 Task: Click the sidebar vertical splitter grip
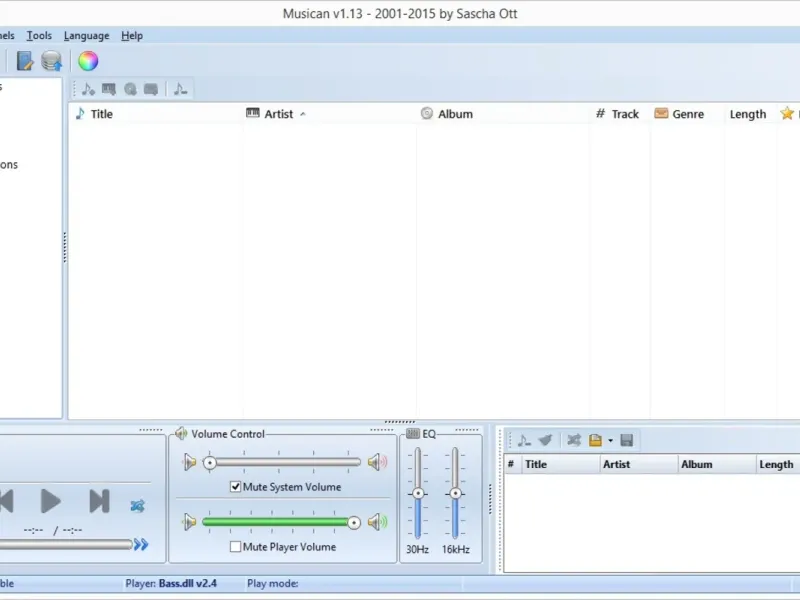coord(65,247)
